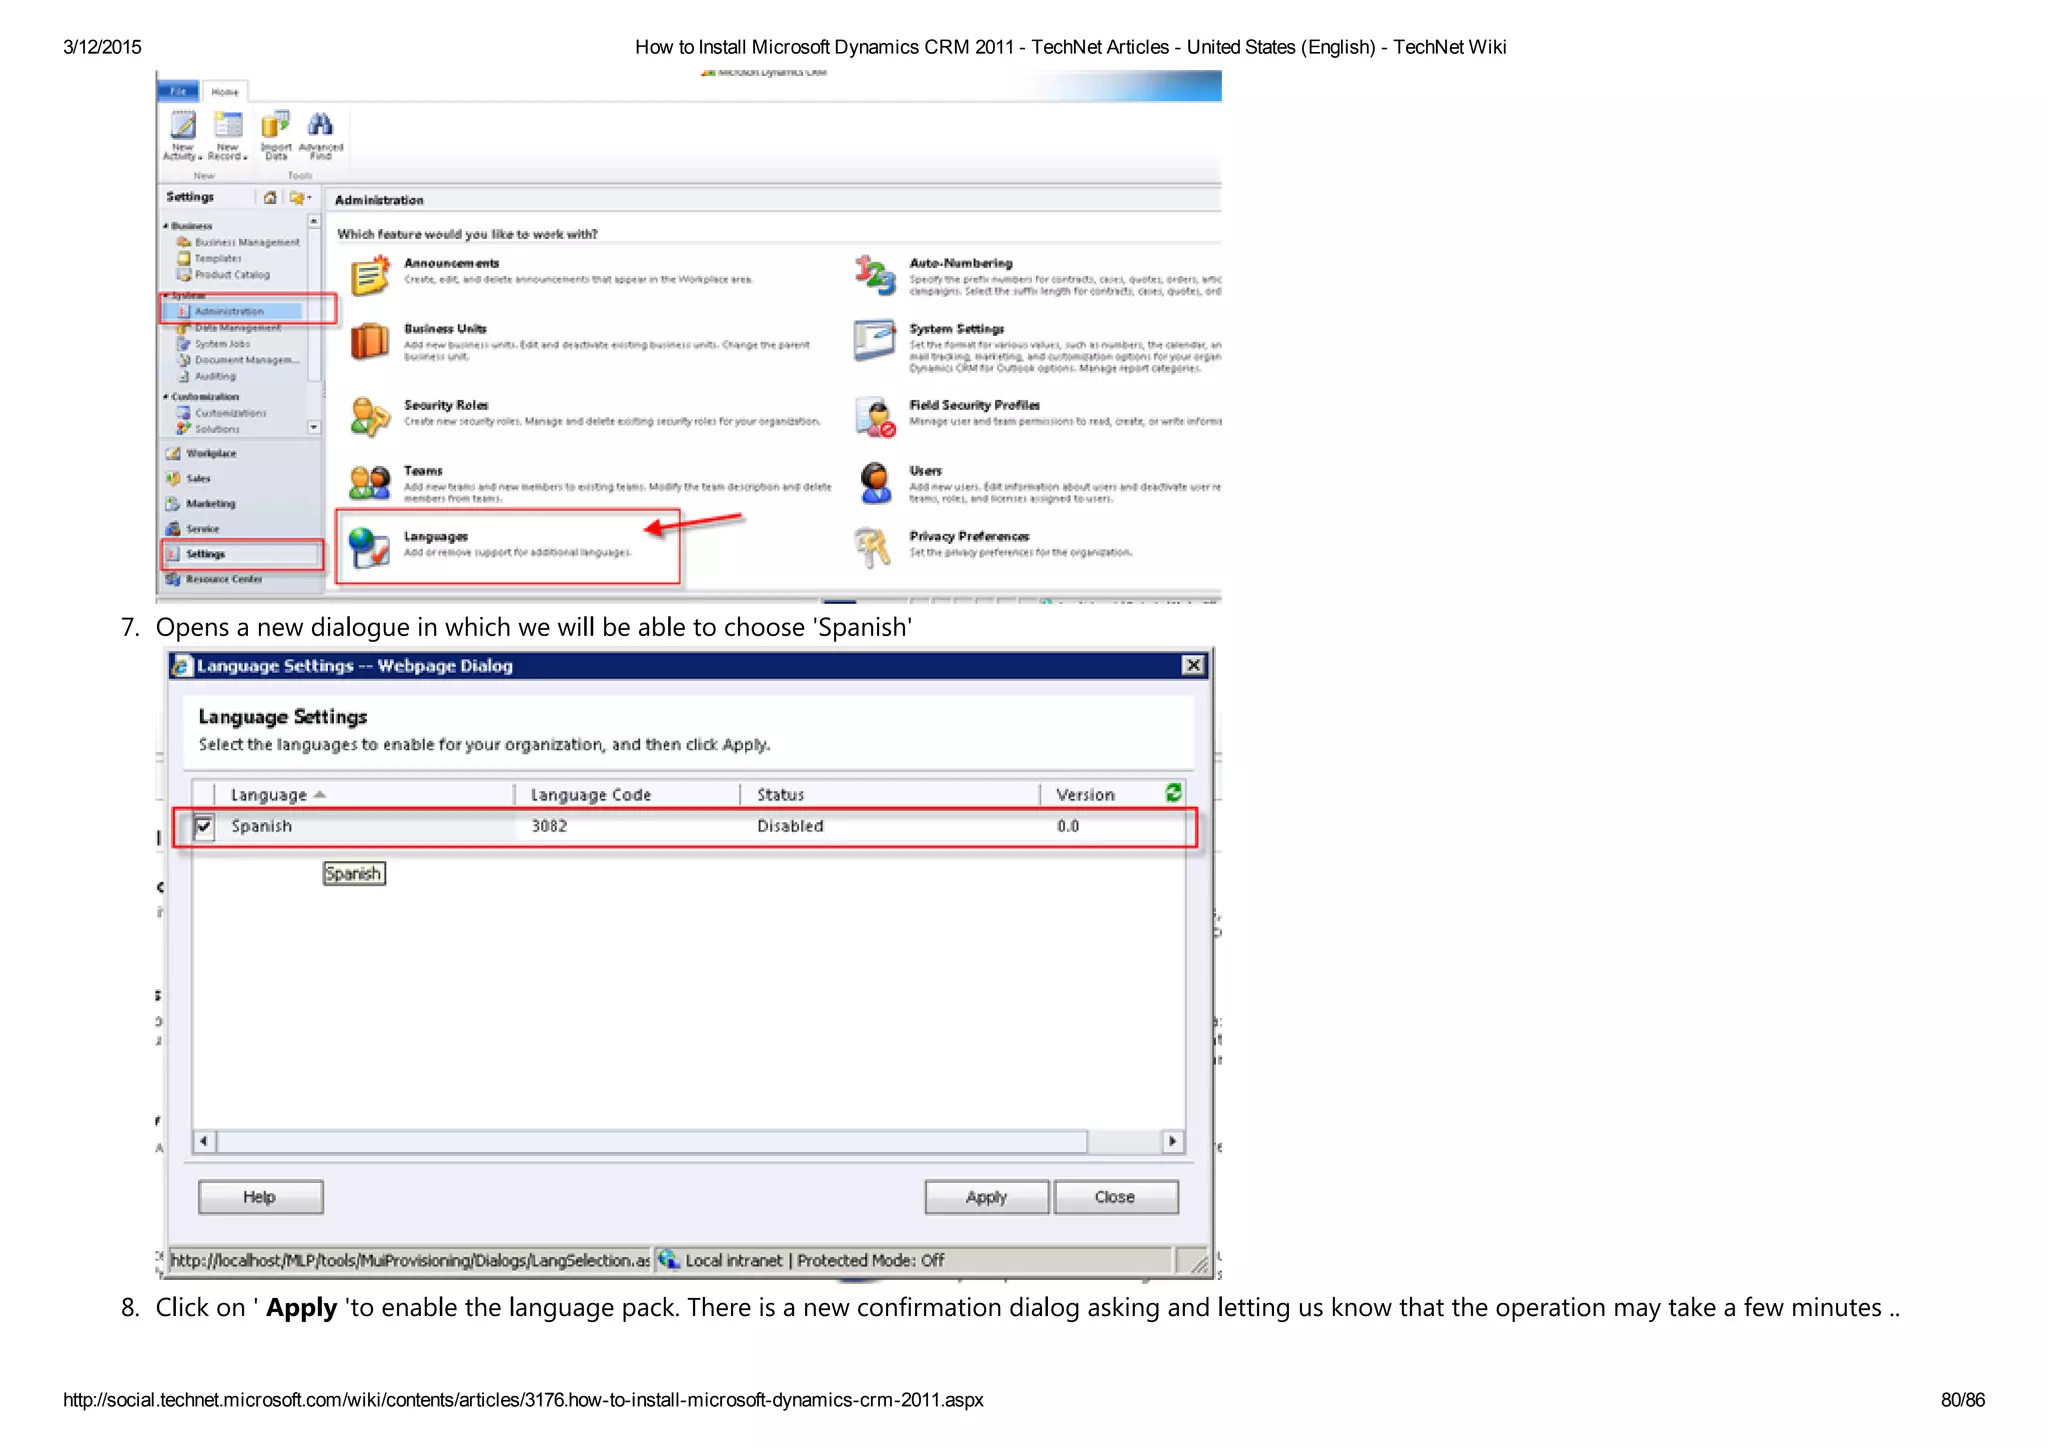Open the Languages globe icon

coord(369,547)
